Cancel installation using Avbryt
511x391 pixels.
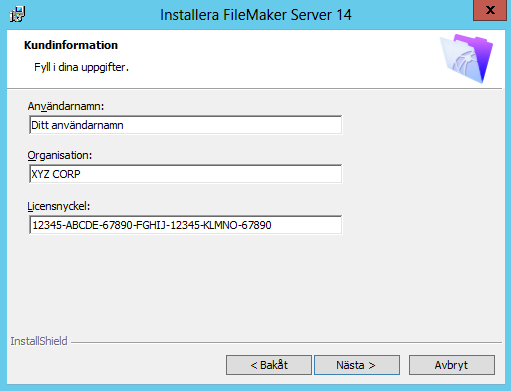click(452, 365)
